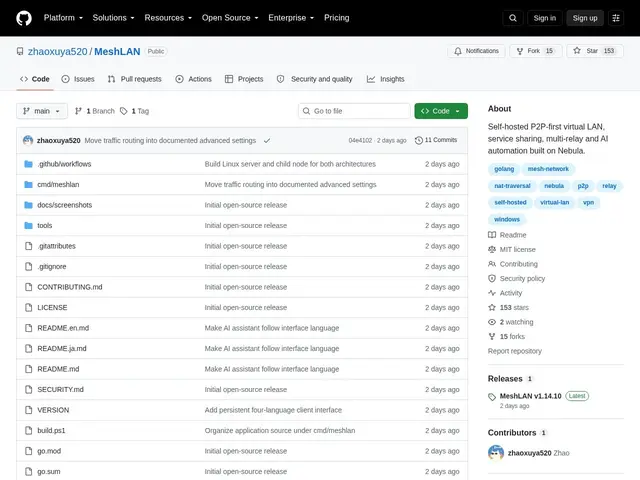
Task: Click the windows topic tag
Action: [507, 219]
